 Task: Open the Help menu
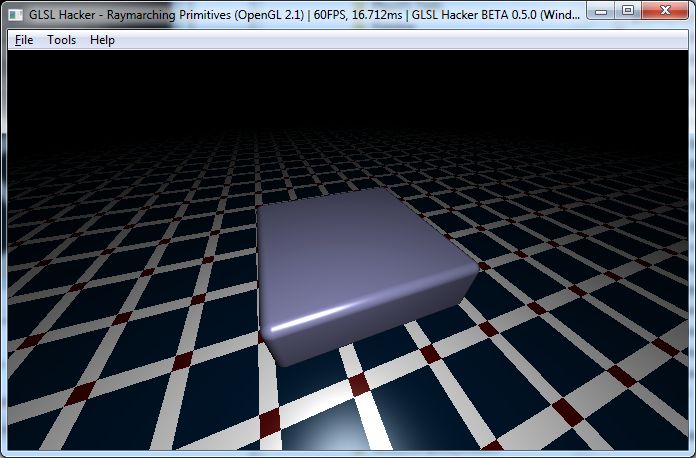(102, 40)
